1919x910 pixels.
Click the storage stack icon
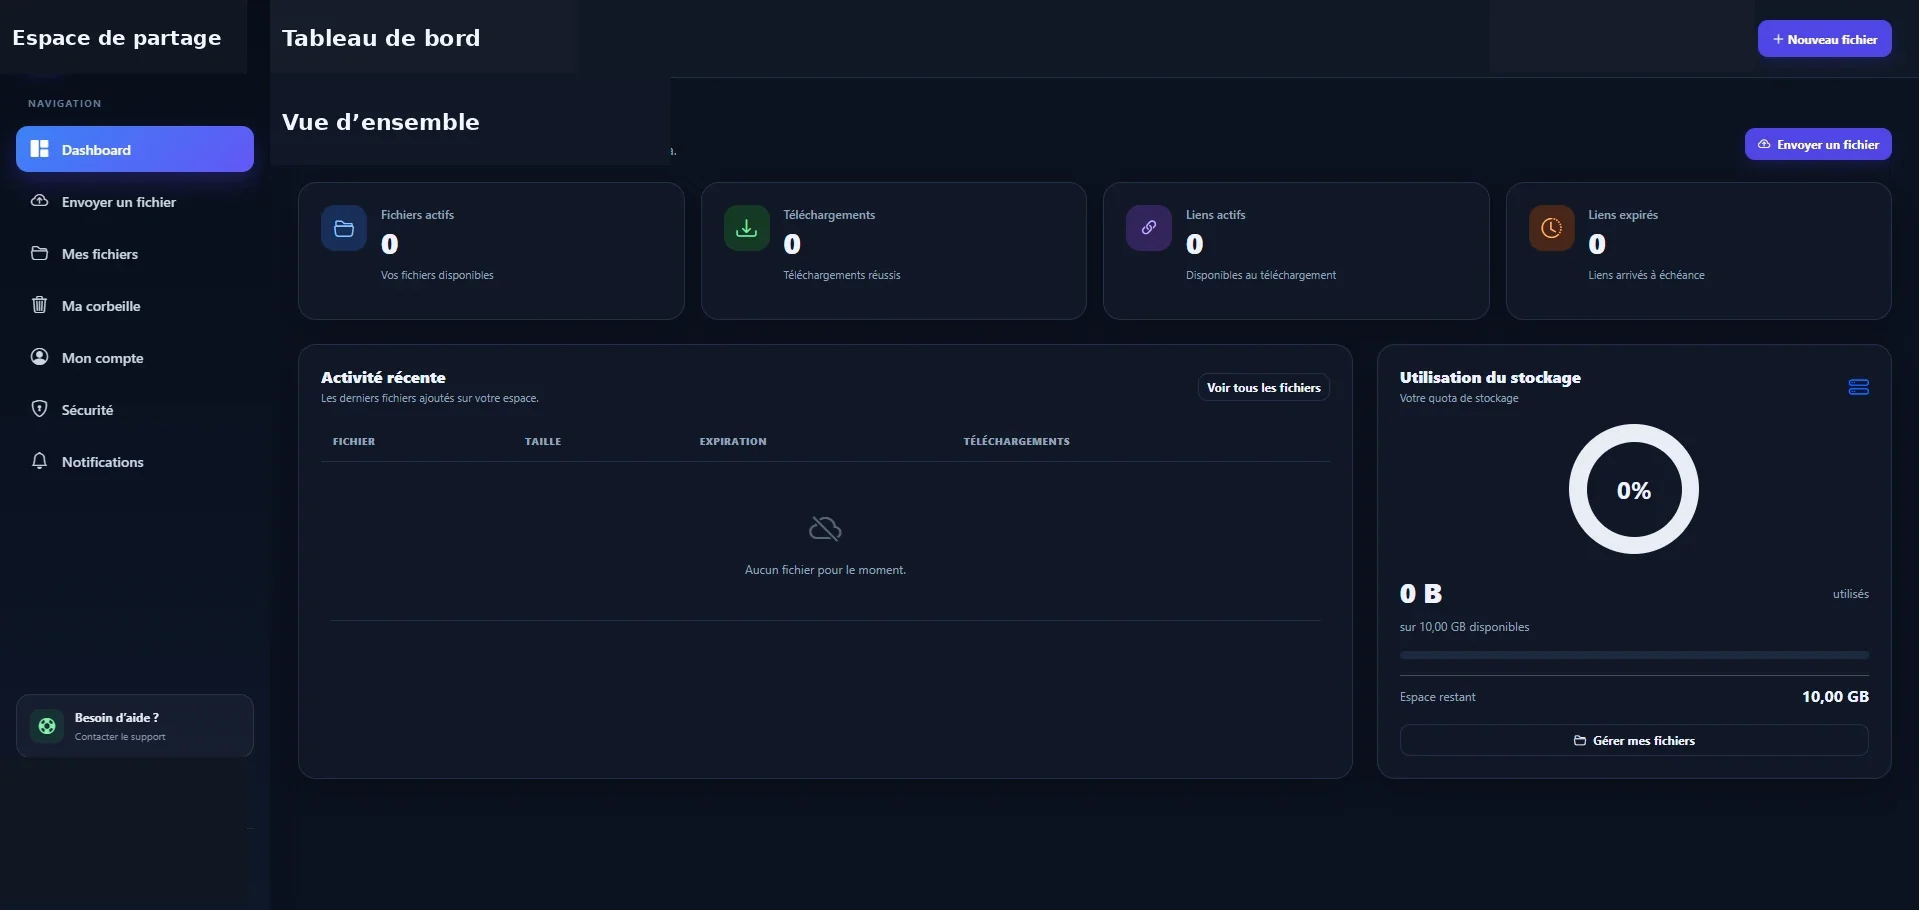point(1859,387)
